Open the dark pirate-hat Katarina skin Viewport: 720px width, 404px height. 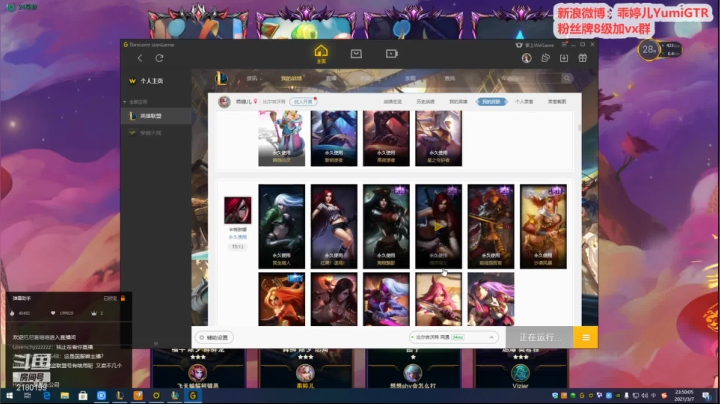point(386,226)
